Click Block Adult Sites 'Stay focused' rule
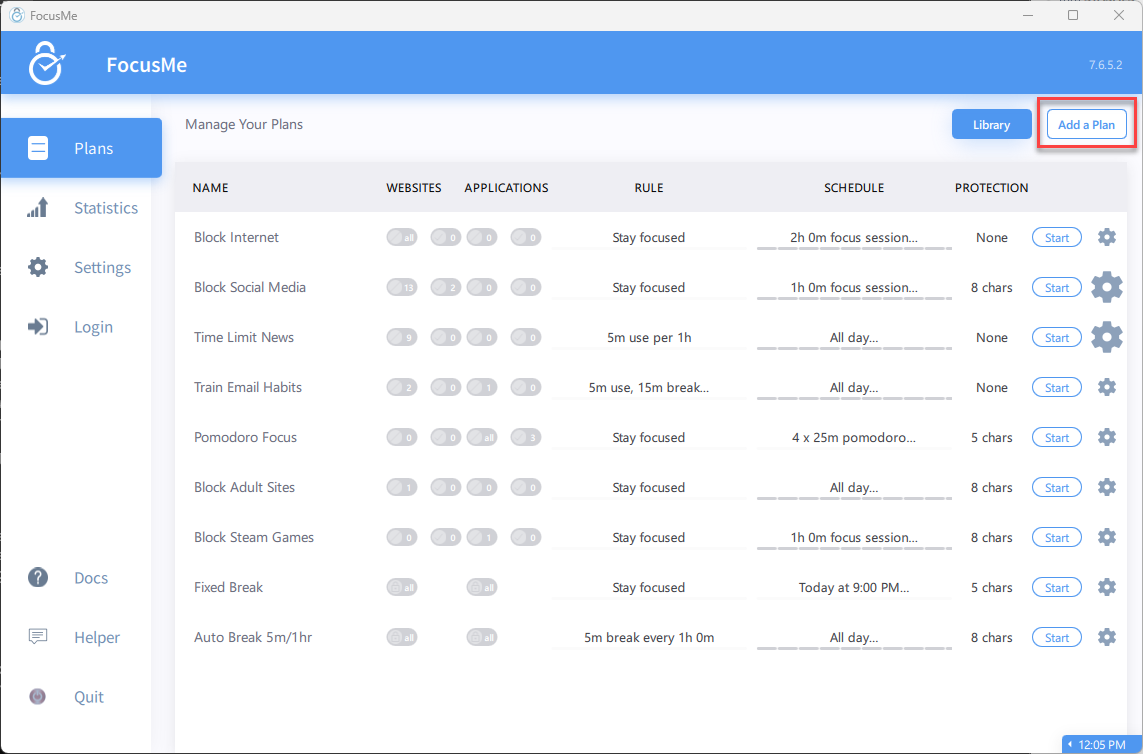The height and width of the screenshot is (754, 1143). pos(649,487)
